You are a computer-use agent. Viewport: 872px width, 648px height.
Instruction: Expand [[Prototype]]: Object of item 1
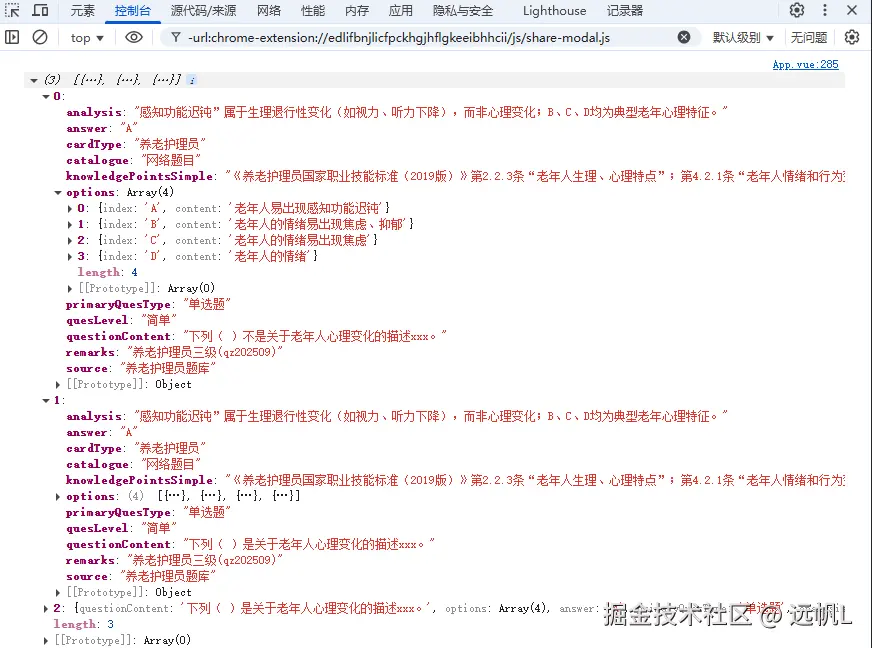58,592
